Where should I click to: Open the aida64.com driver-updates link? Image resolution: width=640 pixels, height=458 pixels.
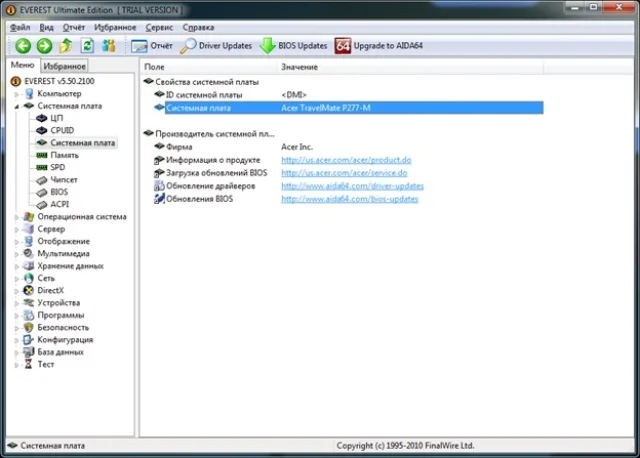pos(352,186)
